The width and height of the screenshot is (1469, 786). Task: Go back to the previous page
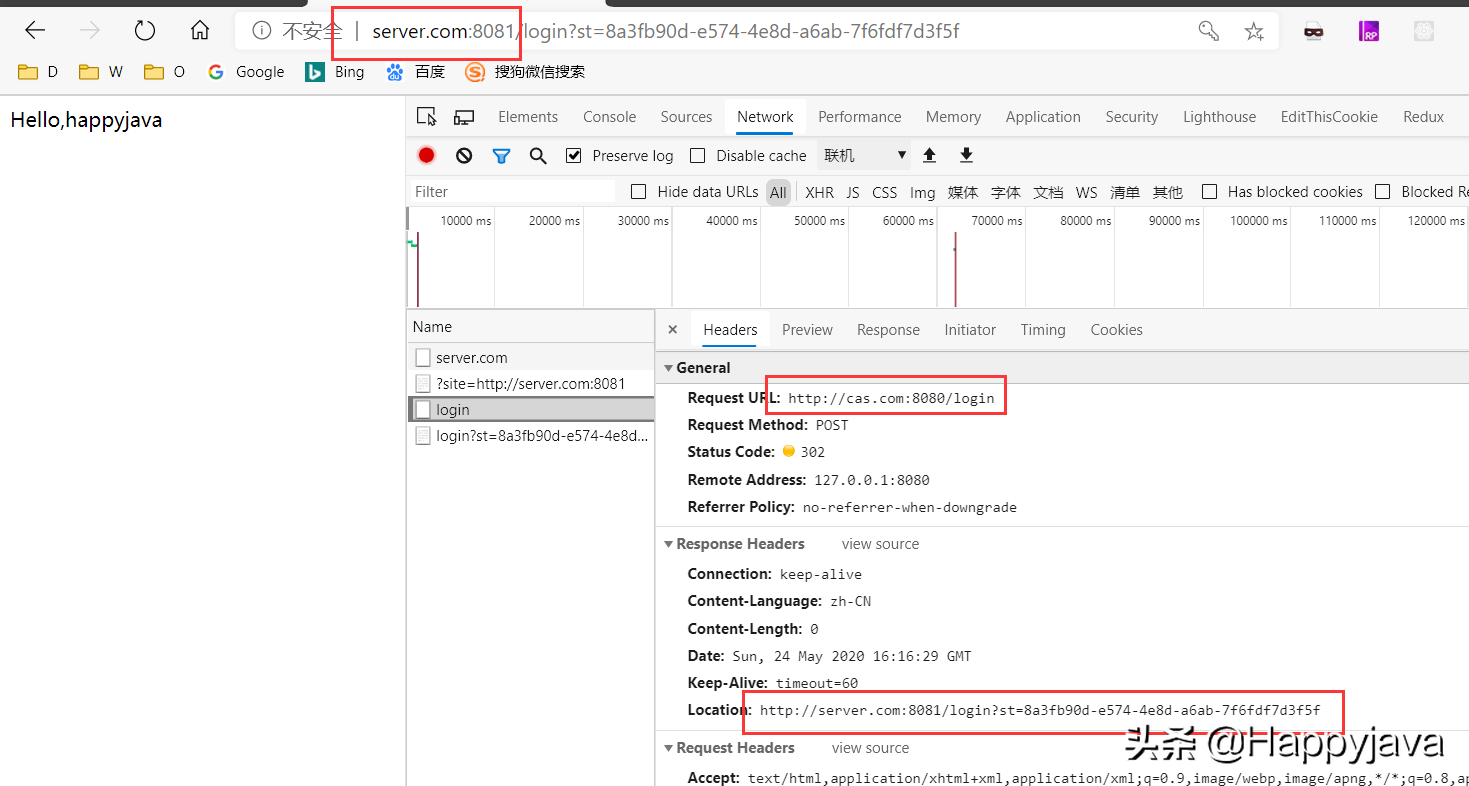[35, 31]
